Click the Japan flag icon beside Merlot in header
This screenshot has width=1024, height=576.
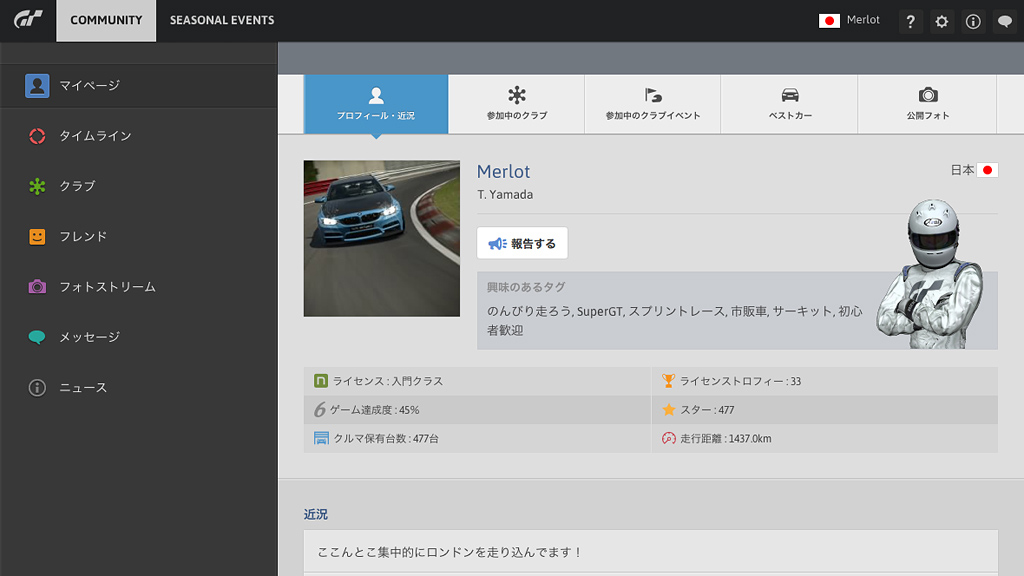pyautogui.click(x=829, y=21)
